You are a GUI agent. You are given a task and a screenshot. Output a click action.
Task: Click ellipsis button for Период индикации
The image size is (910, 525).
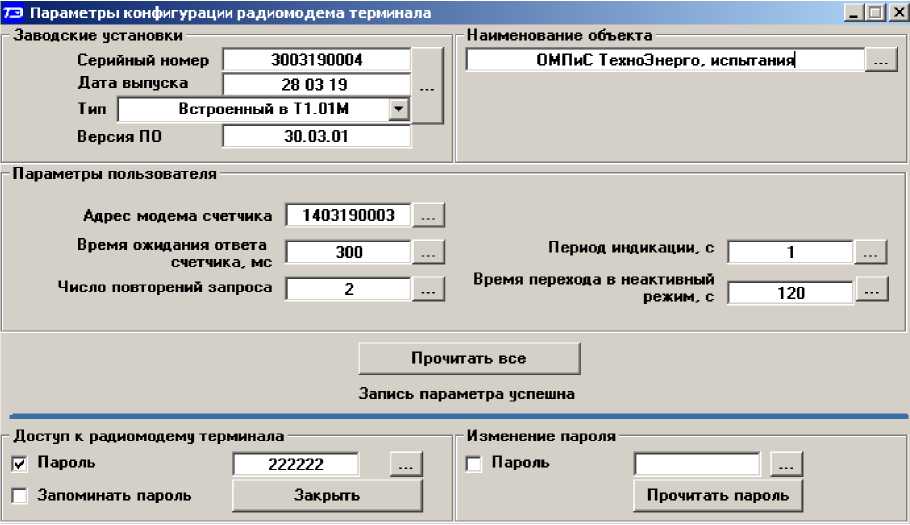point(871,252)
